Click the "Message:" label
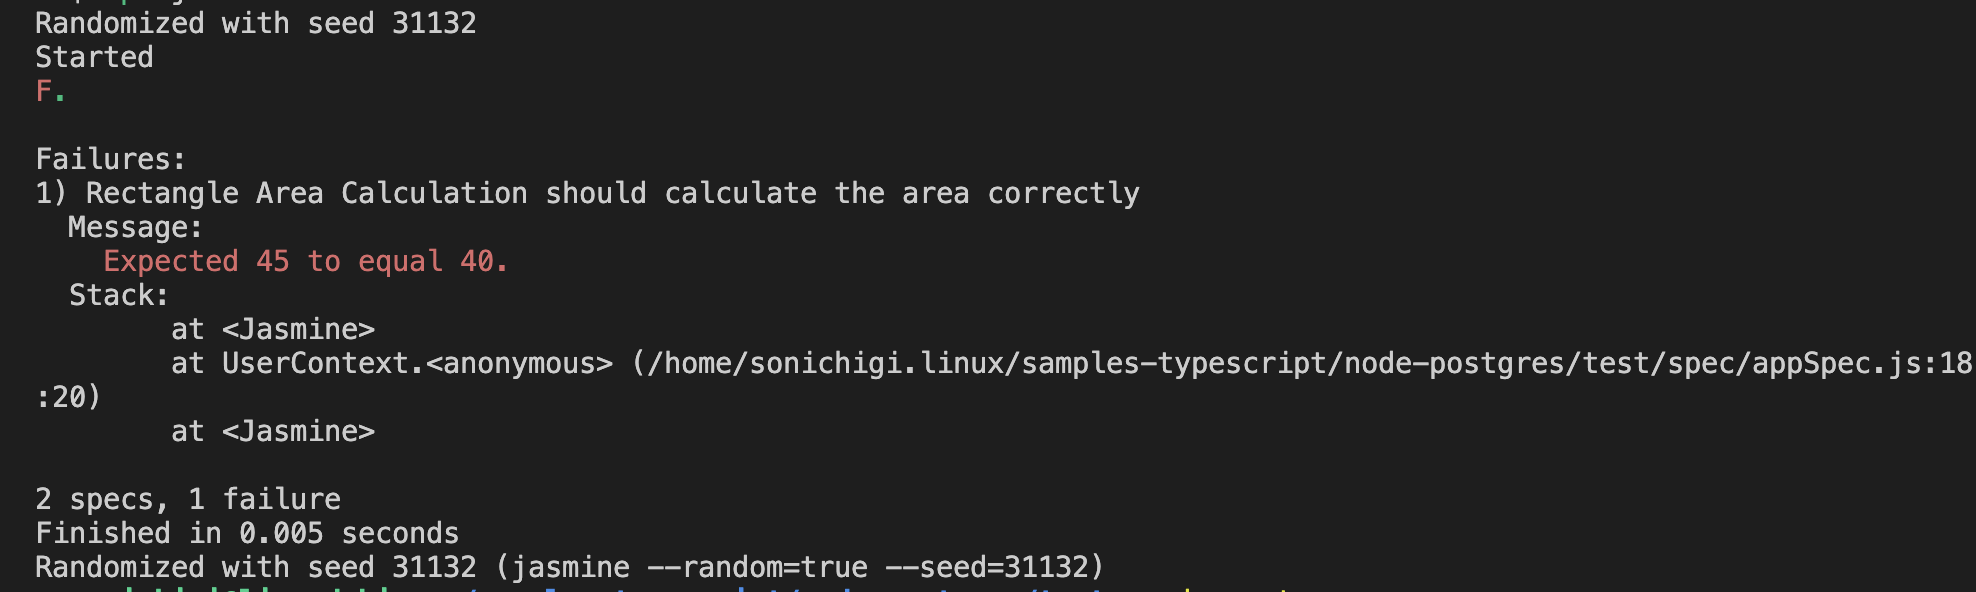1976x592 pixels. 136,227
